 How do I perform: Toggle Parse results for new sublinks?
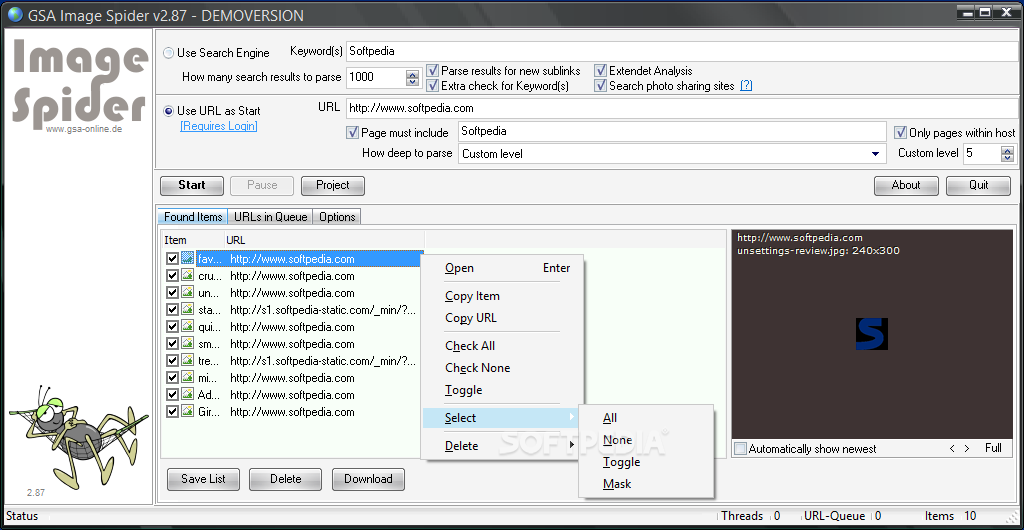[432, 70]
